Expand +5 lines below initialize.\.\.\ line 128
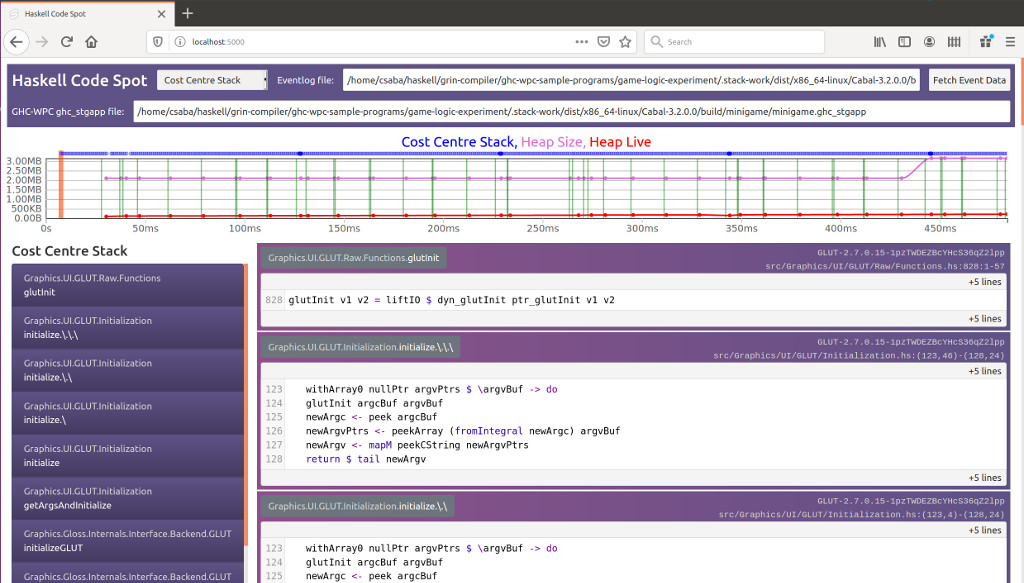1024x583 pixels. [984, 477]
